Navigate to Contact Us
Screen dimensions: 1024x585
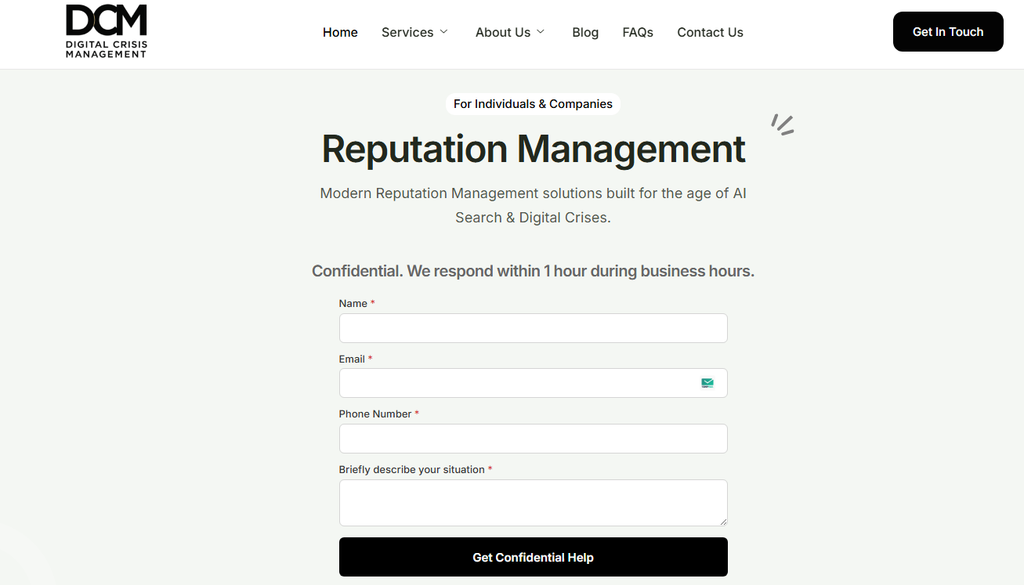click(710, 32)
